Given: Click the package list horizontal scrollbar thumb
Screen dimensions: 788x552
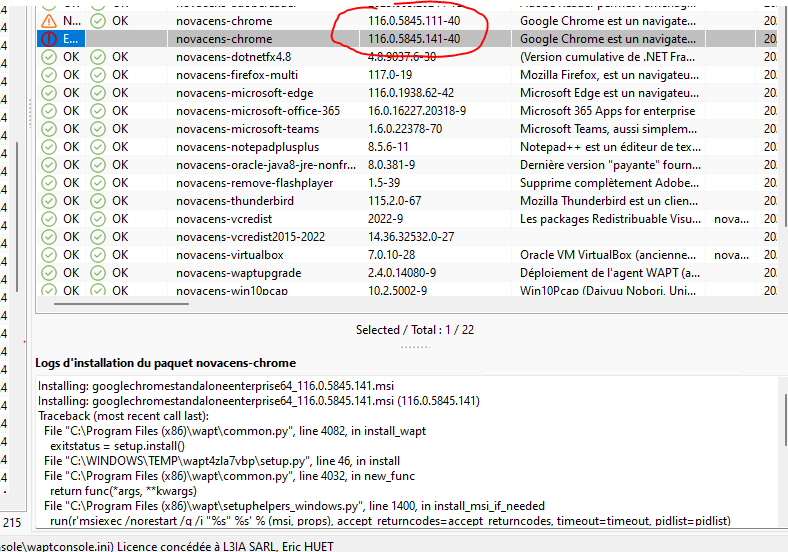Looking at the screenshot, I should pyautogui.click(x=121, y=304).
